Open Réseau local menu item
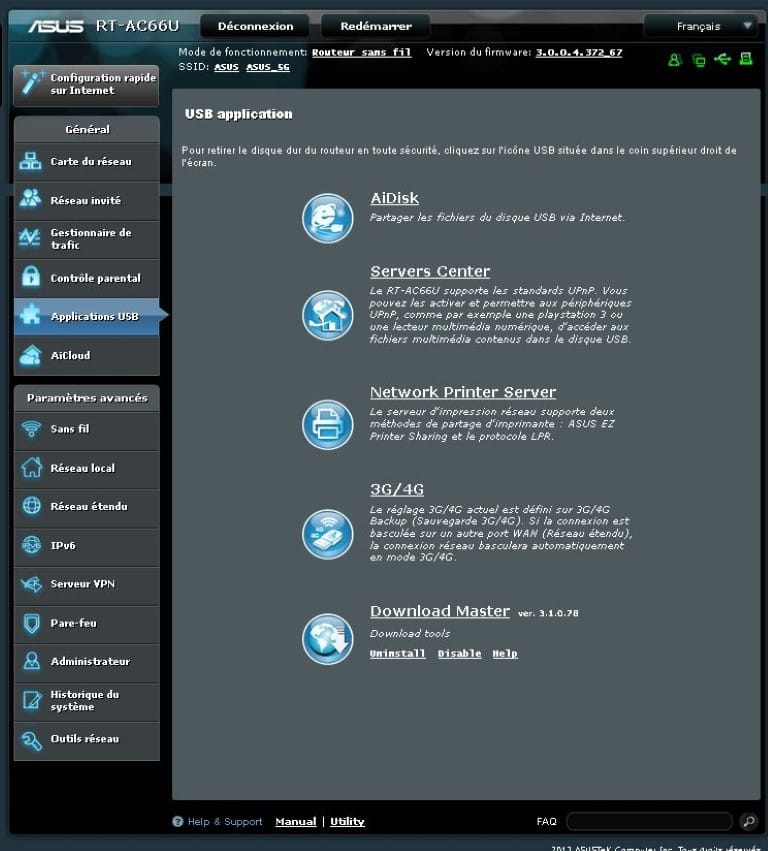Screen dimensions: 768x851 [87, 468]
